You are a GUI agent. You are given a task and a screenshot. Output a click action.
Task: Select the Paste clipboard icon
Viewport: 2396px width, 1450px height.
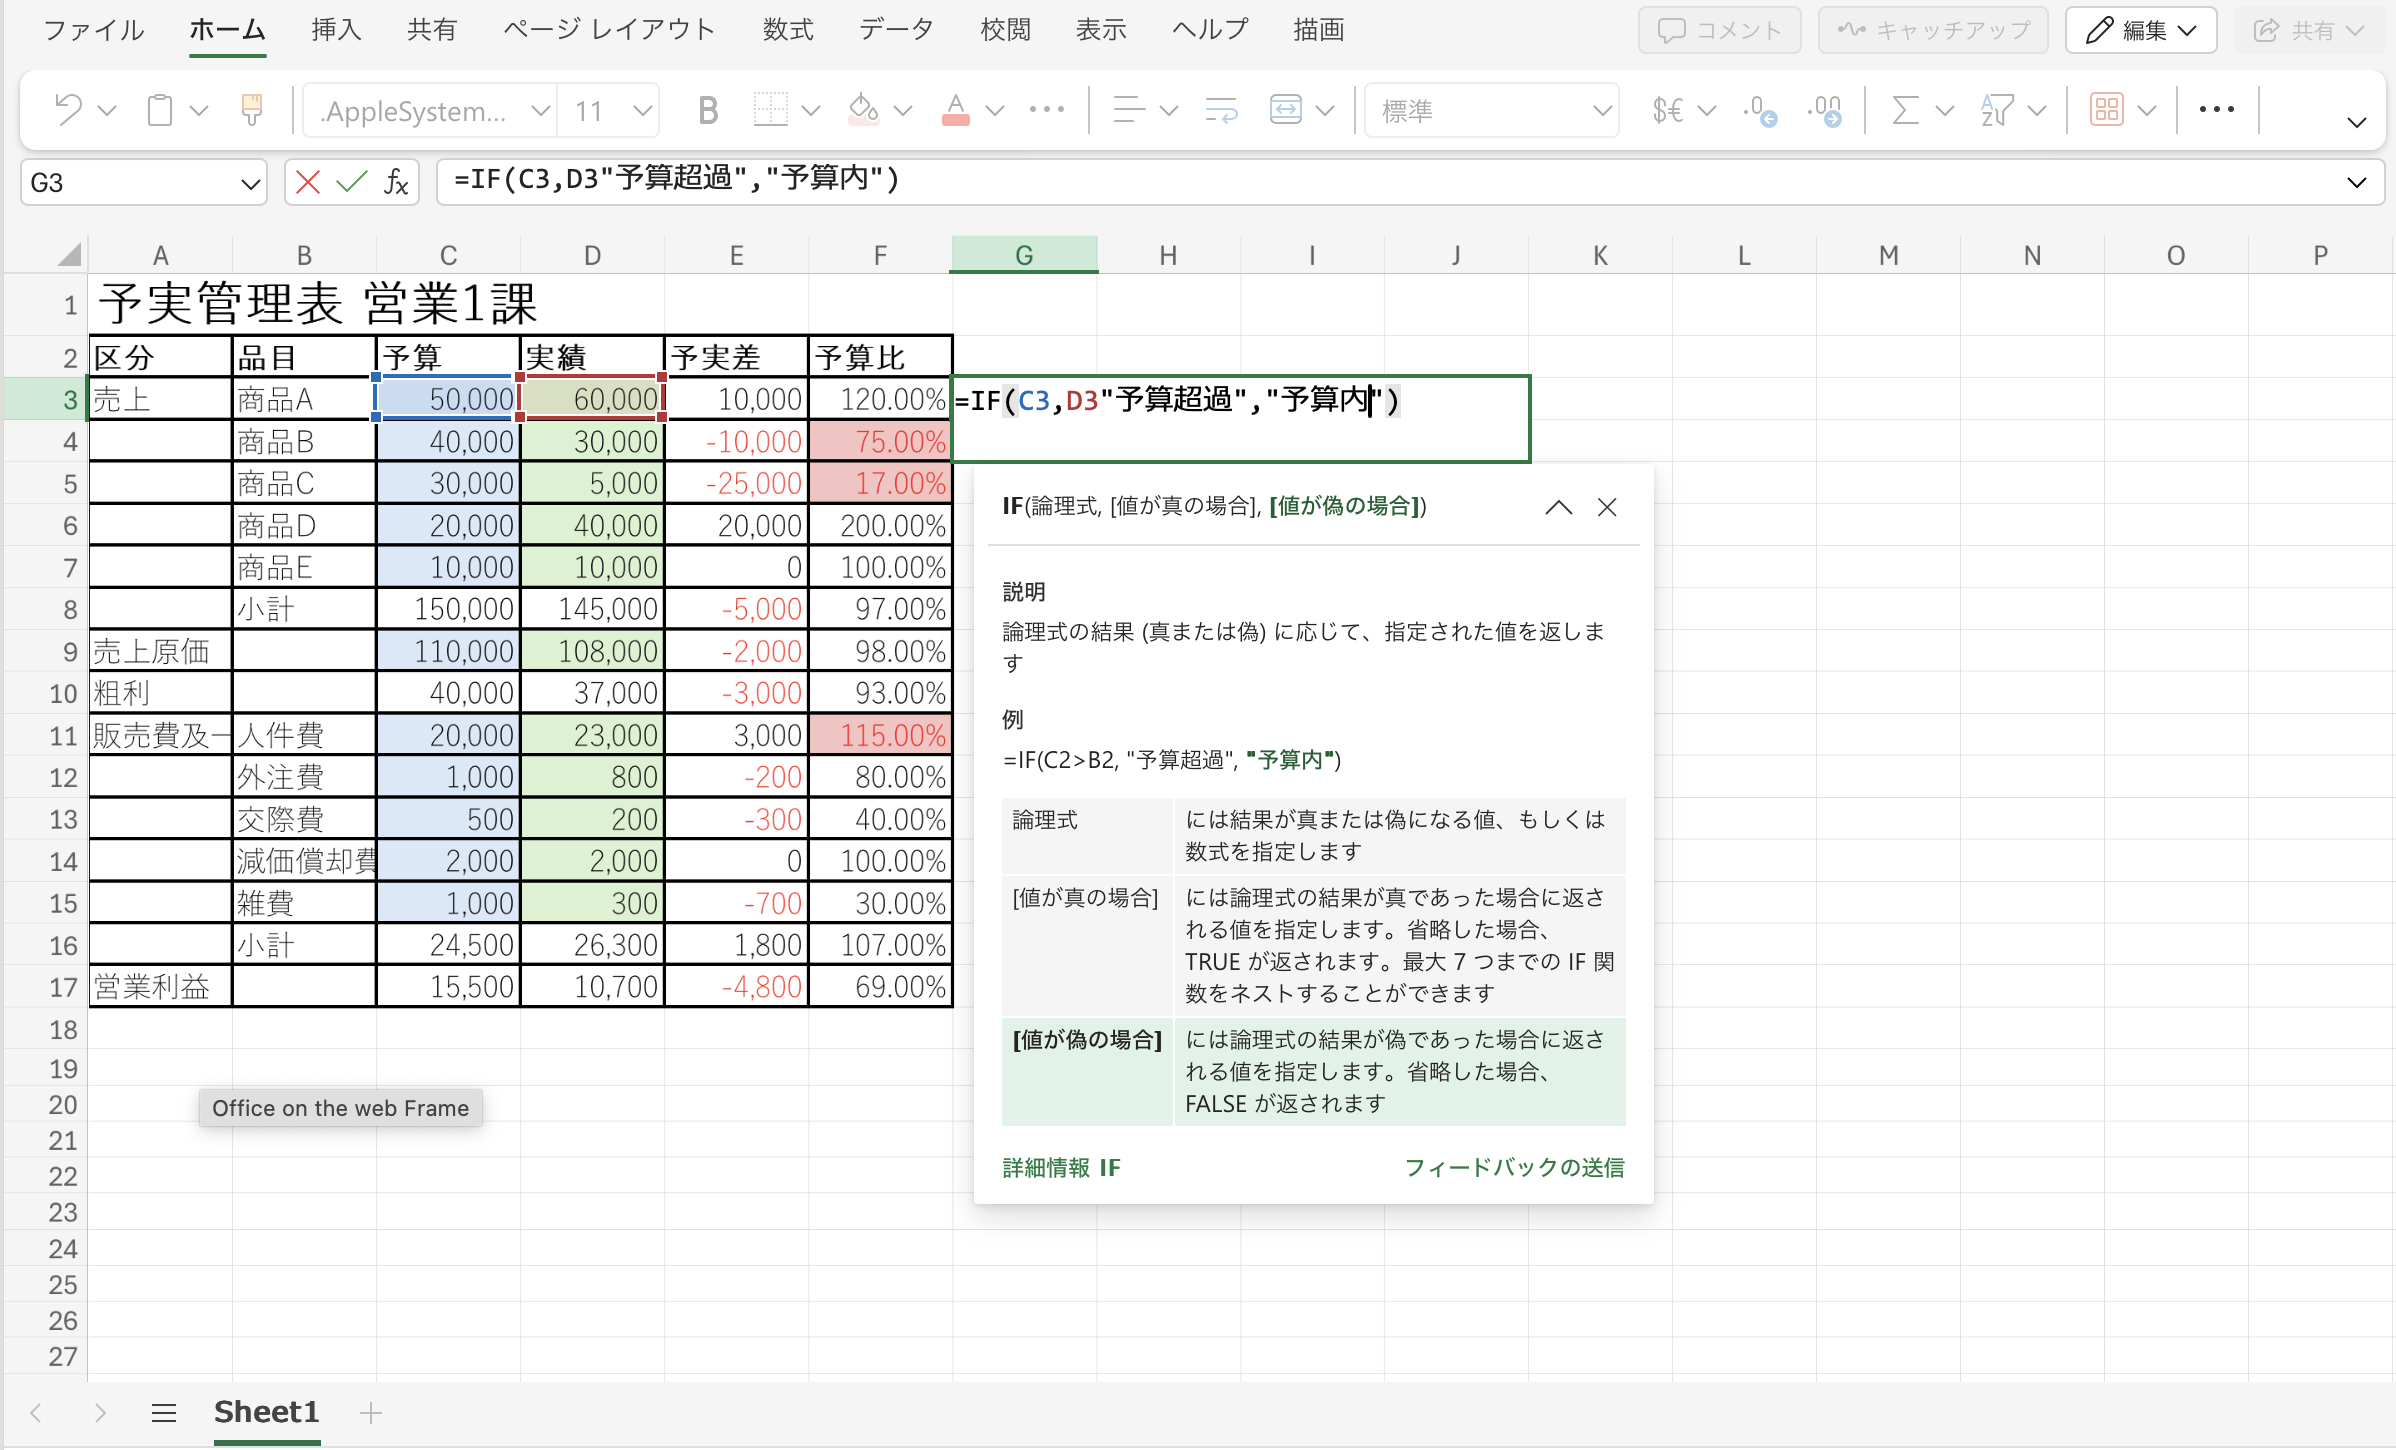(x=160, y=110)
